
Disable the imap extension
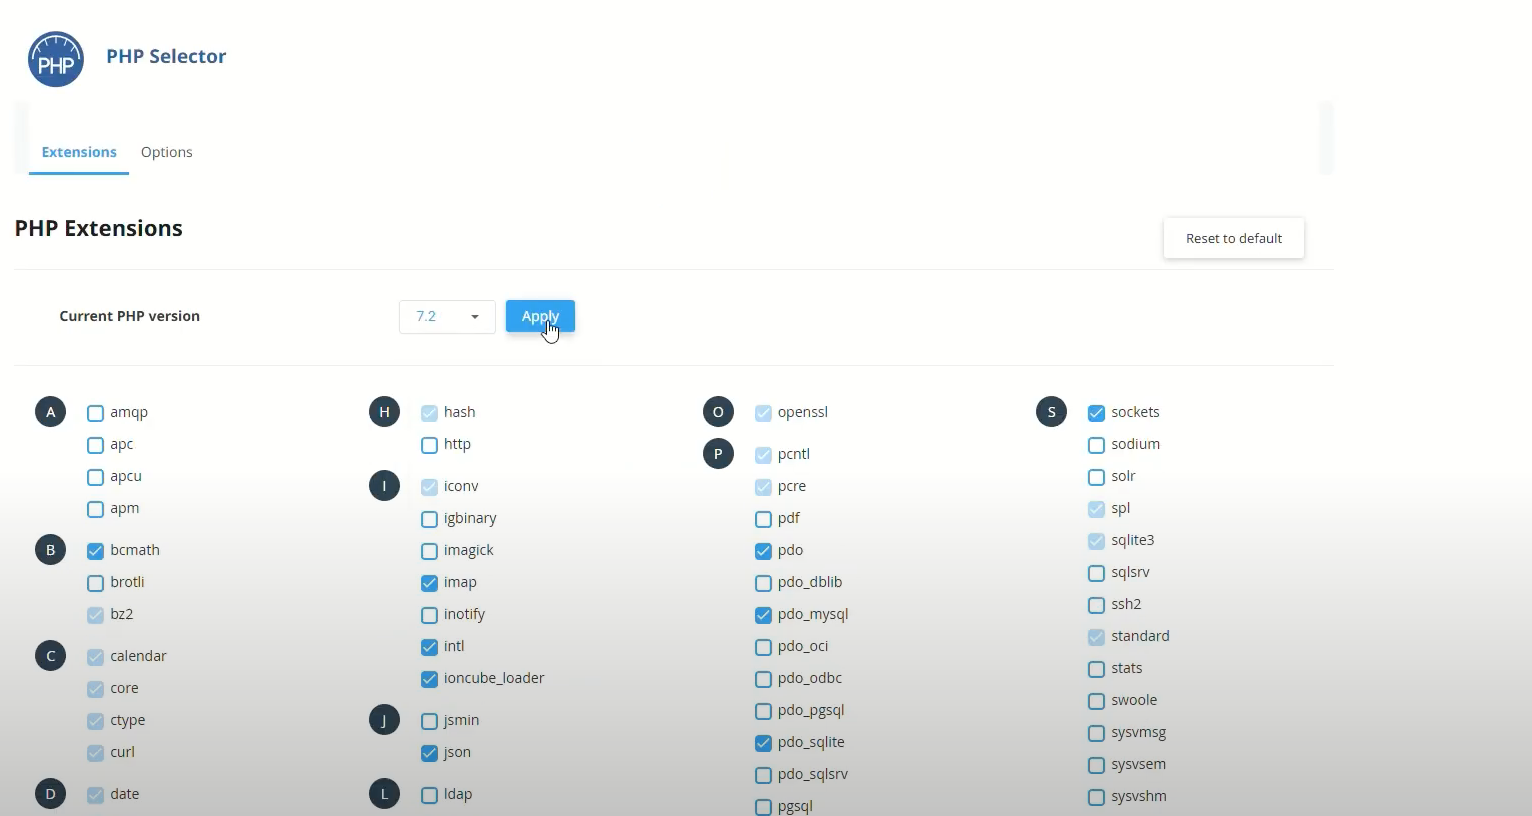(x=429, y=583)
